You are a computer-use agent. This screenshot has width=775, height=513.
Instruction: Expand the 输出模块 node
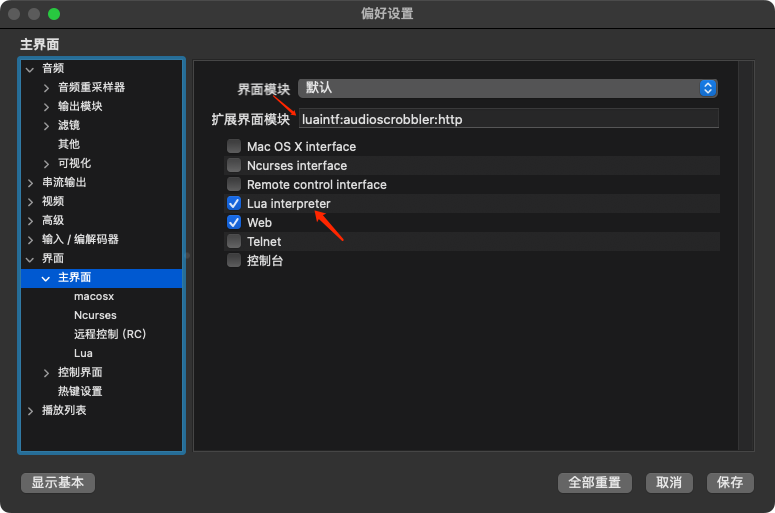tap(46, 107)
